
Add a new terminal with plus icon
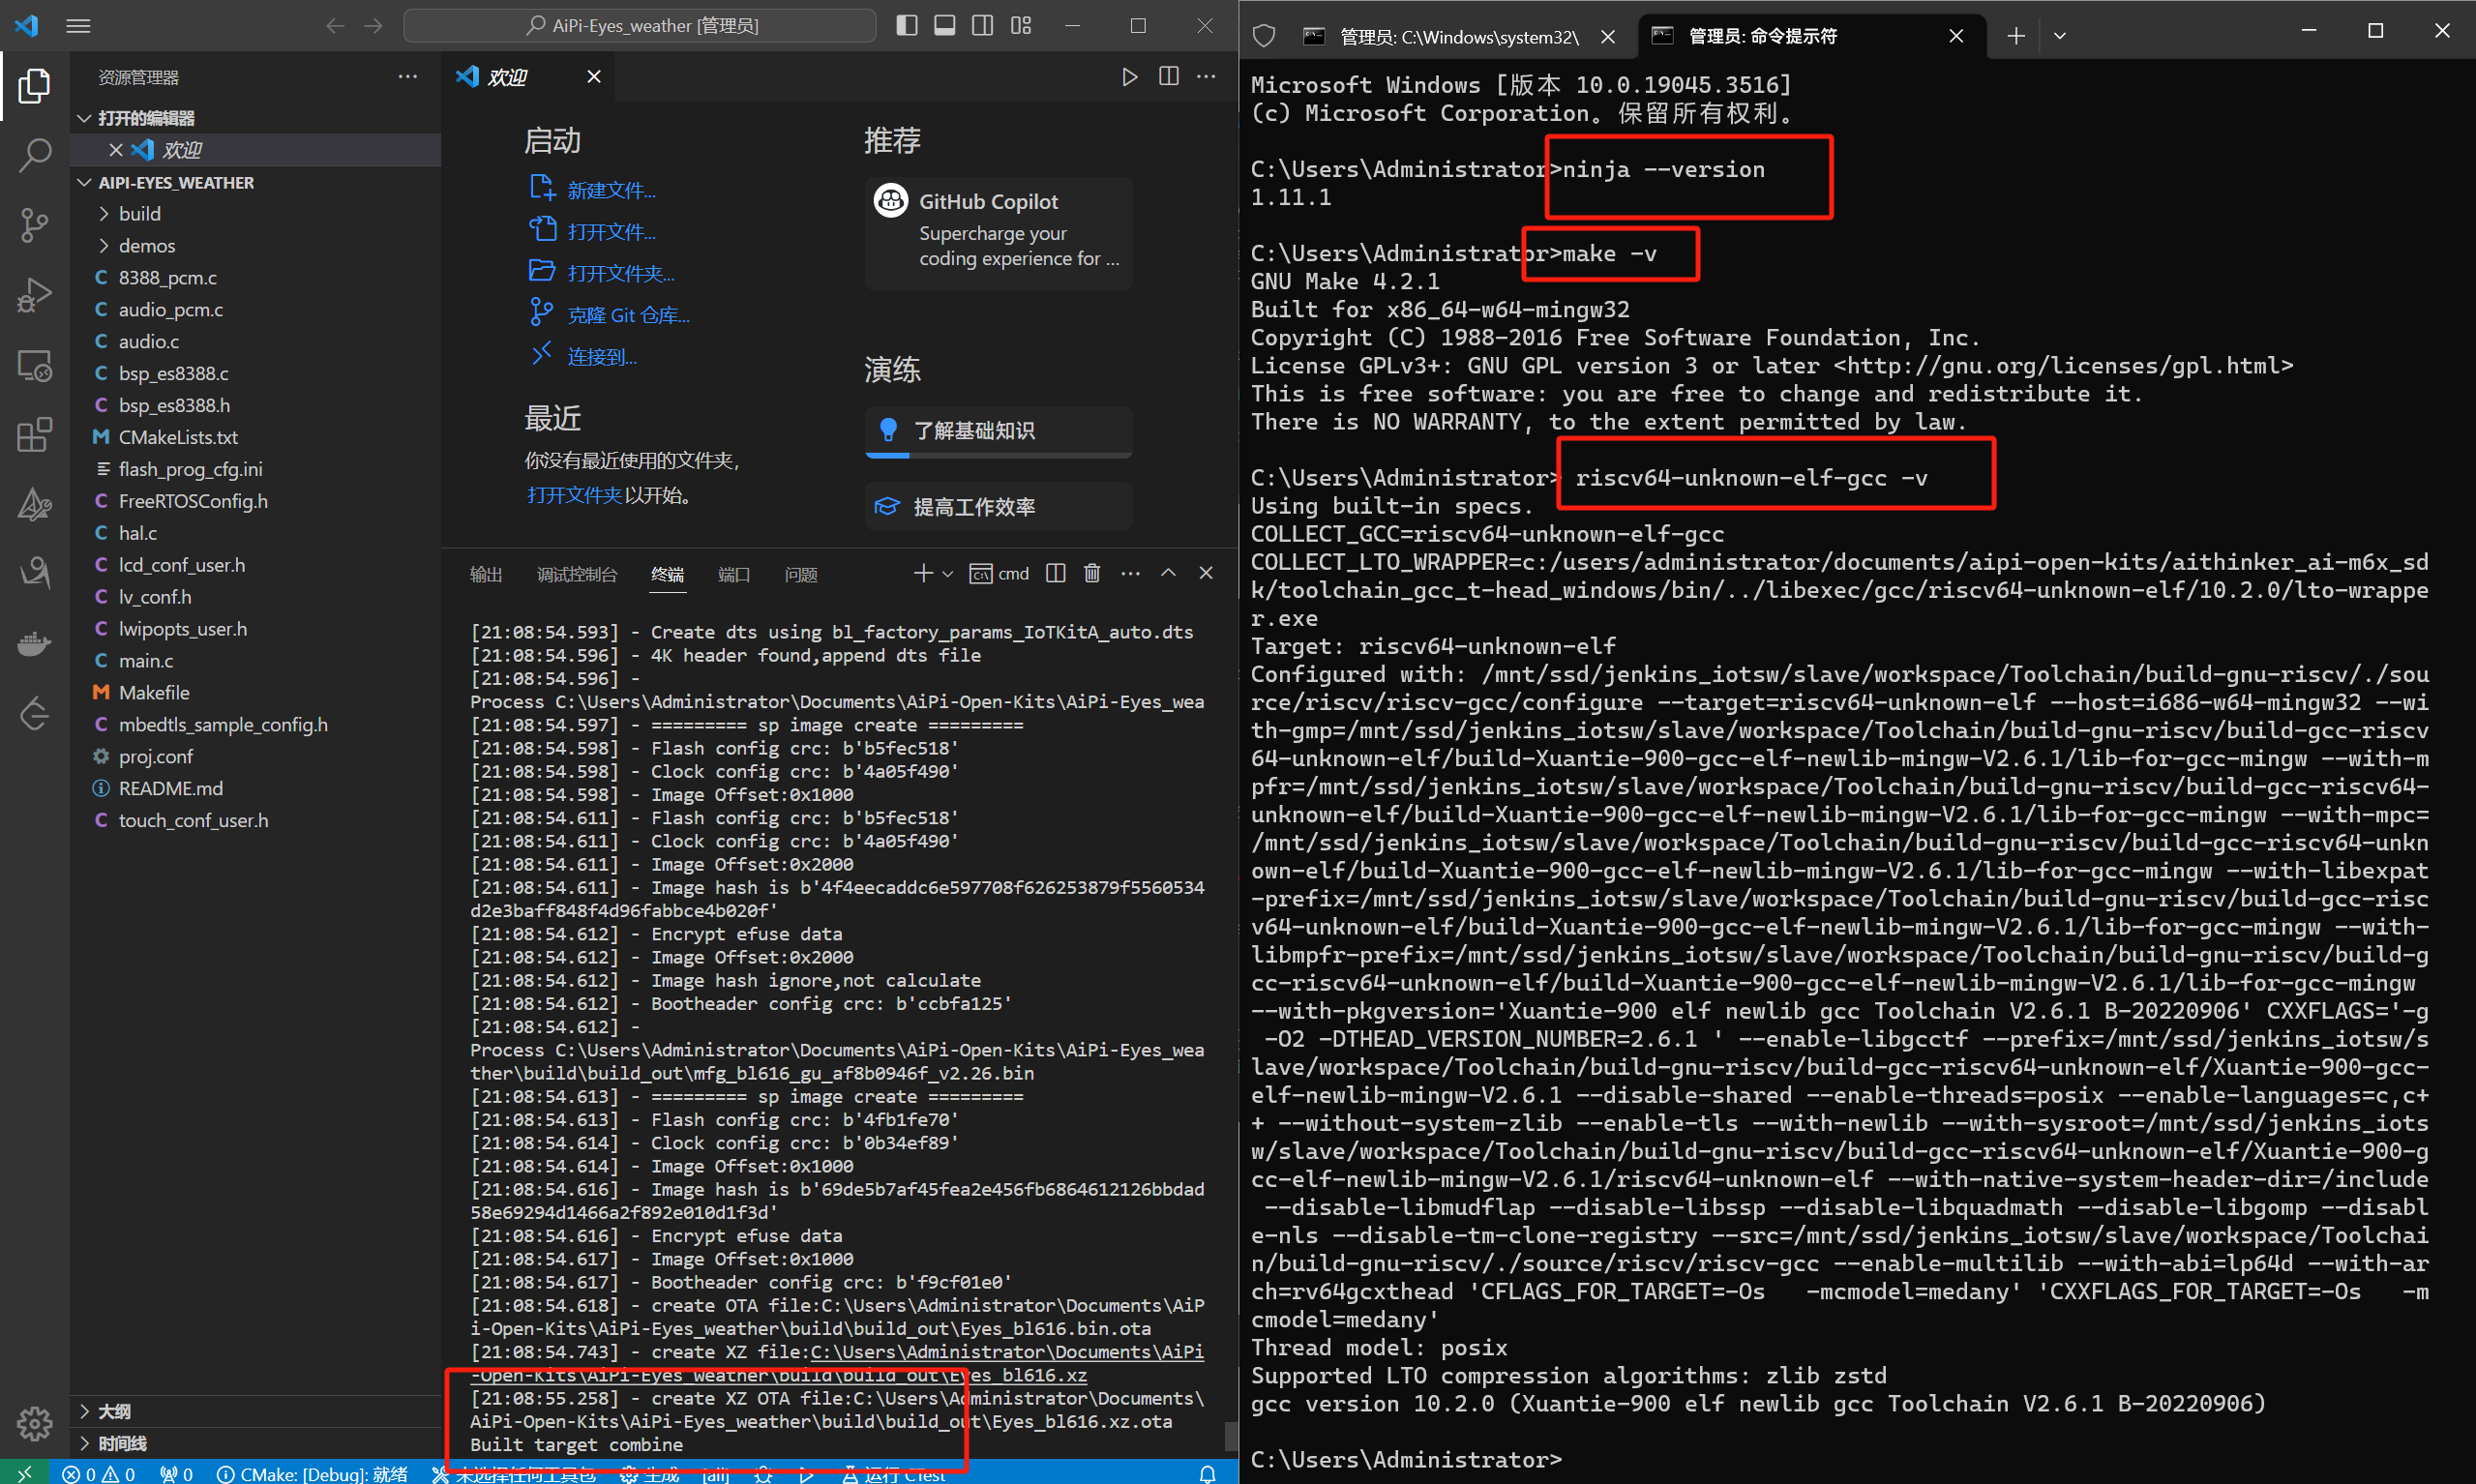pyautogui.click(x=923, y=573)
